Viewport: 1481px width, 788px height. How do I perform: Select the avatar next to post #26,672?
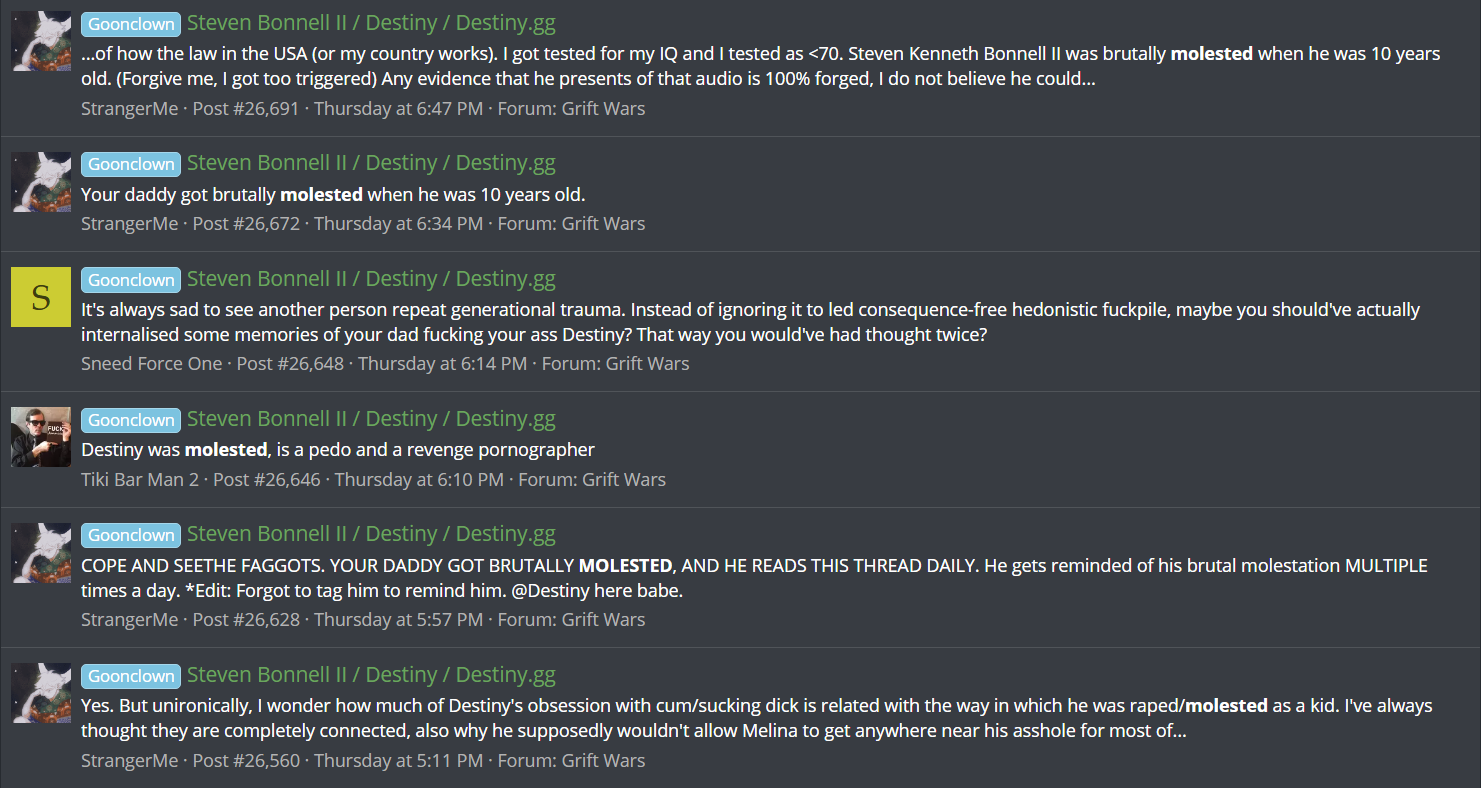41,182
